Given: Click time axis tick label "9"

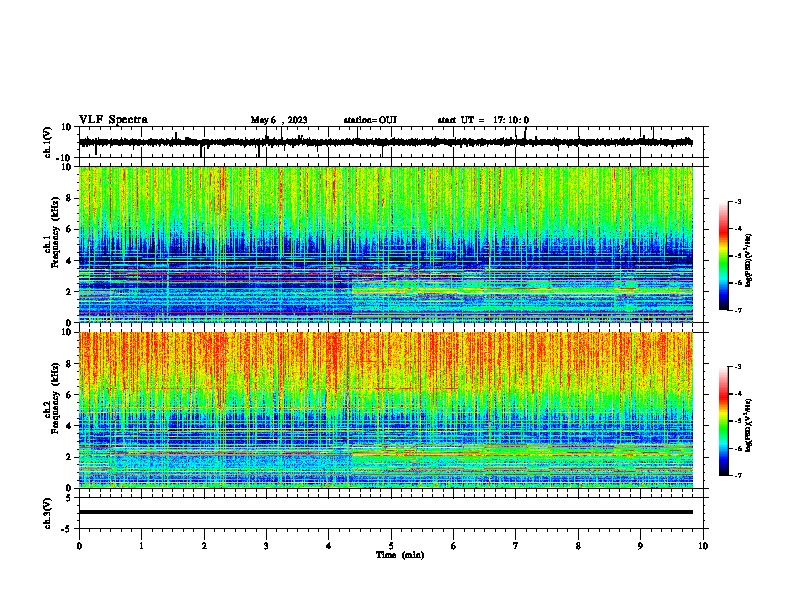Looking at the screenshot, I should coord(640,546).
